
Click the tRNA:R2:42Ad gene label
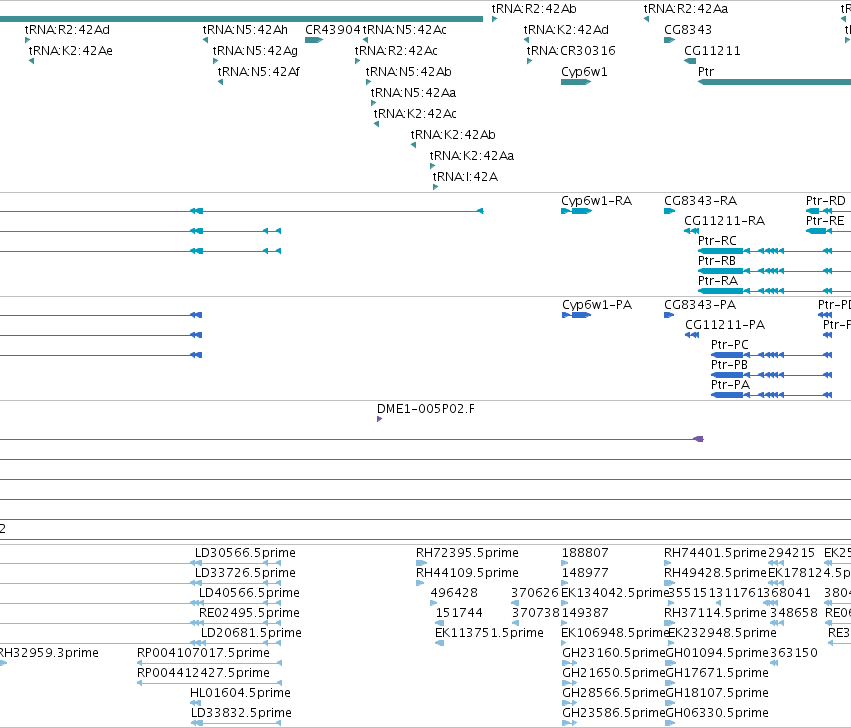(67, 30)
